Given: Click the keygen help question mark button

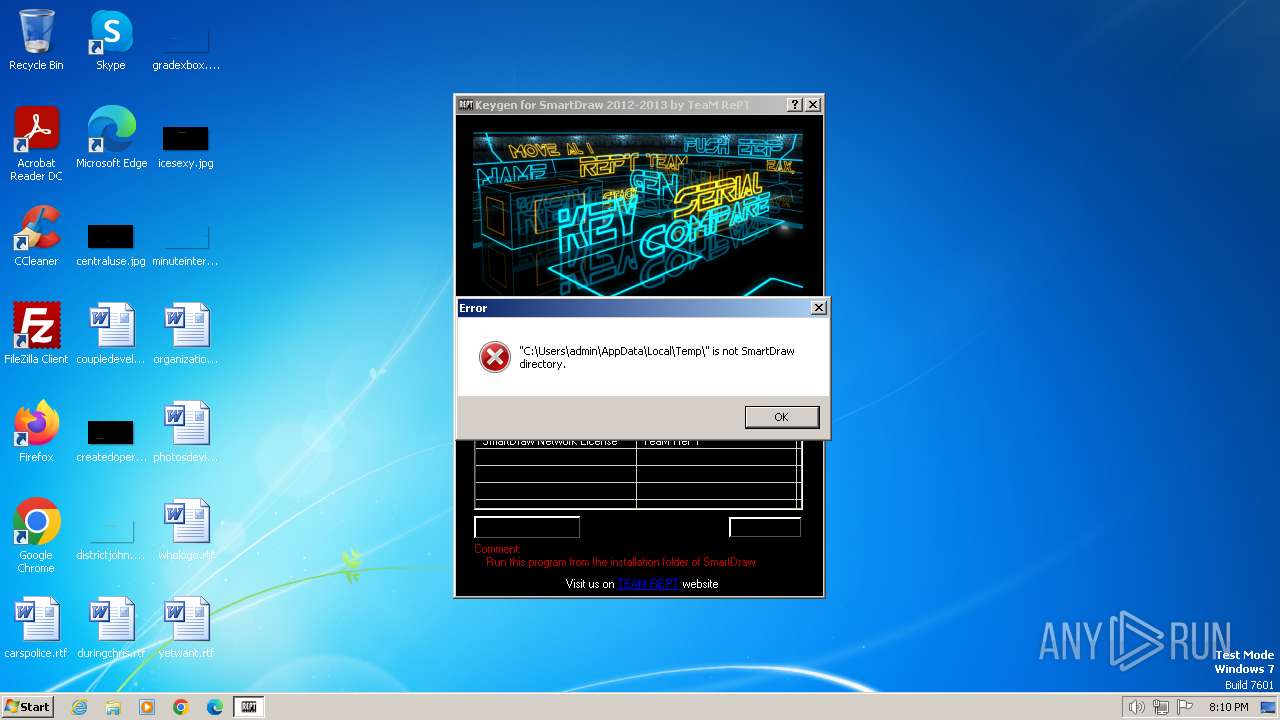Looking at the screenshot, I should coord(795,105).
